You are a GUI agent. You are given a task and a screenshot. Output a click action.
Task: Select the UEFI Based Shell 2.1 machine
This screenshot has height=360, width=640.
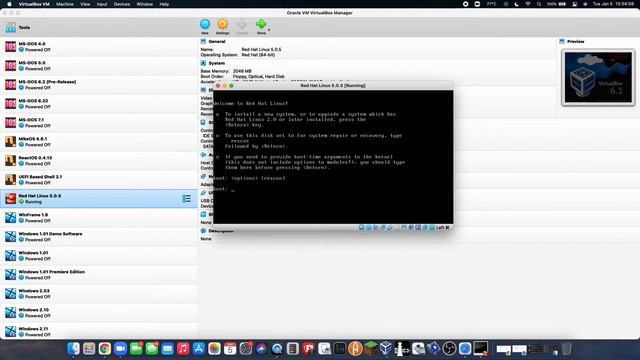point(99,180)
